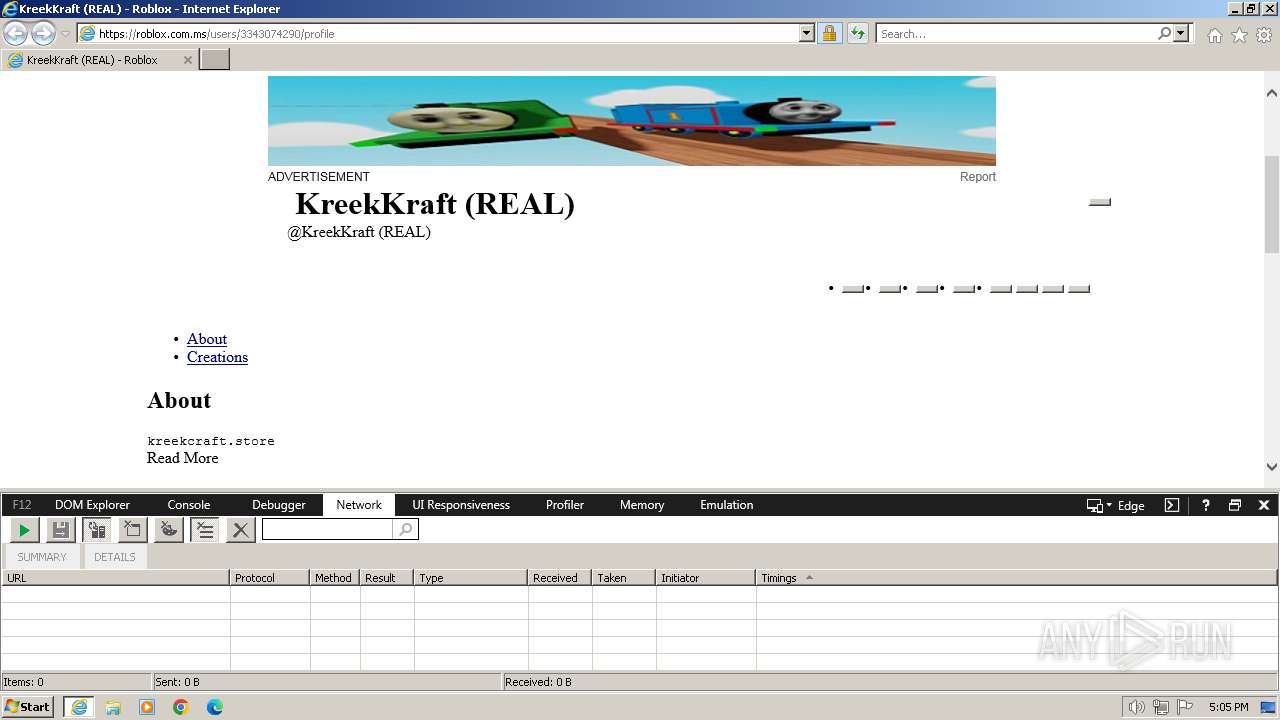The image size is (1280, 720).
Task: Open the UI Responsiveness tab
Action: pos(461,505)
